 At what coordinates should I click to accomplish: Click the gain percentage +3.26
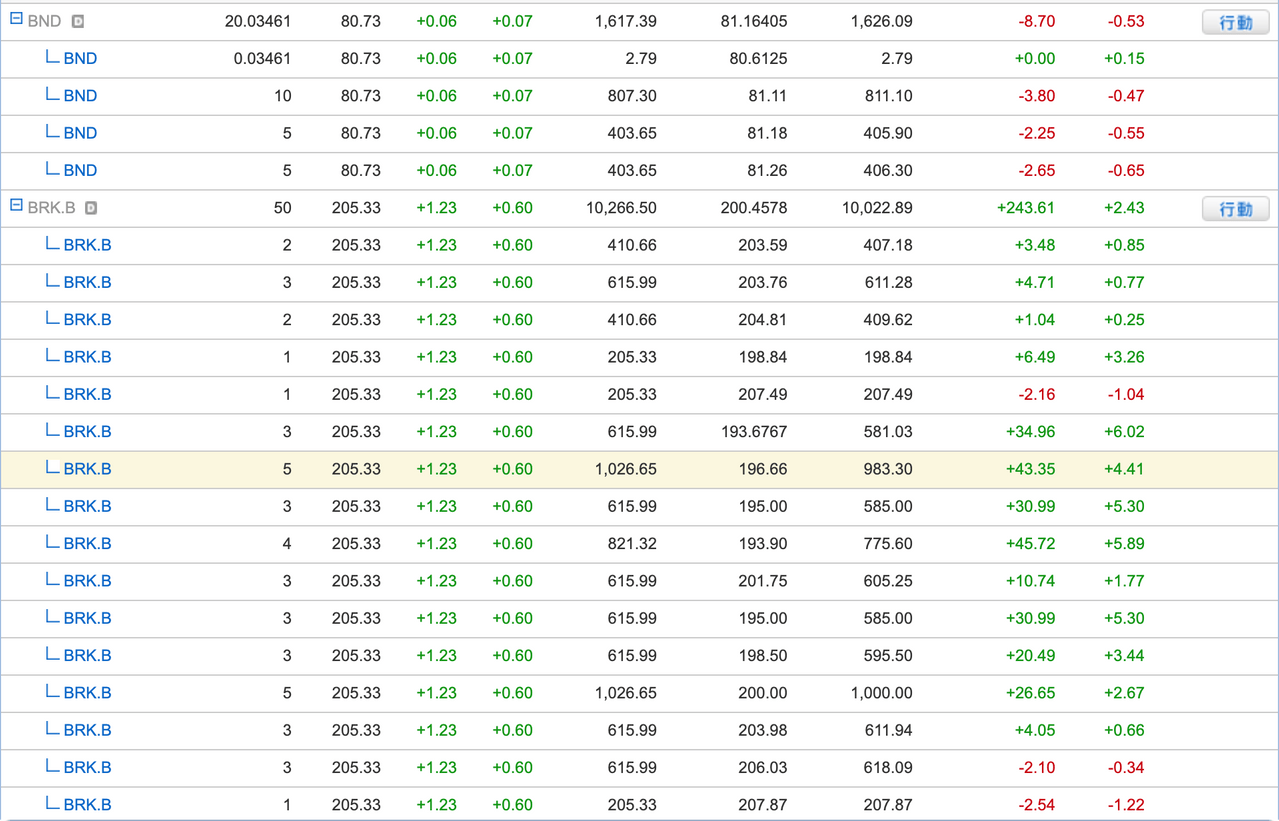(1125, 357)
